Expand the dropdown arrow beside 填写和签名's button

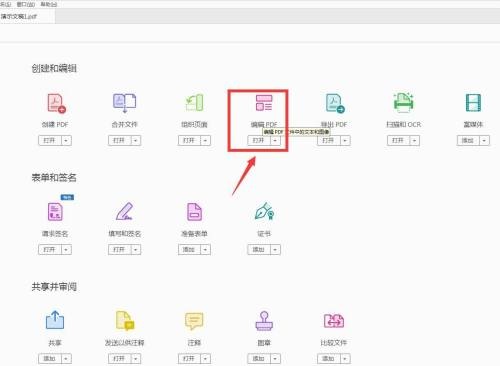point(136,249)
